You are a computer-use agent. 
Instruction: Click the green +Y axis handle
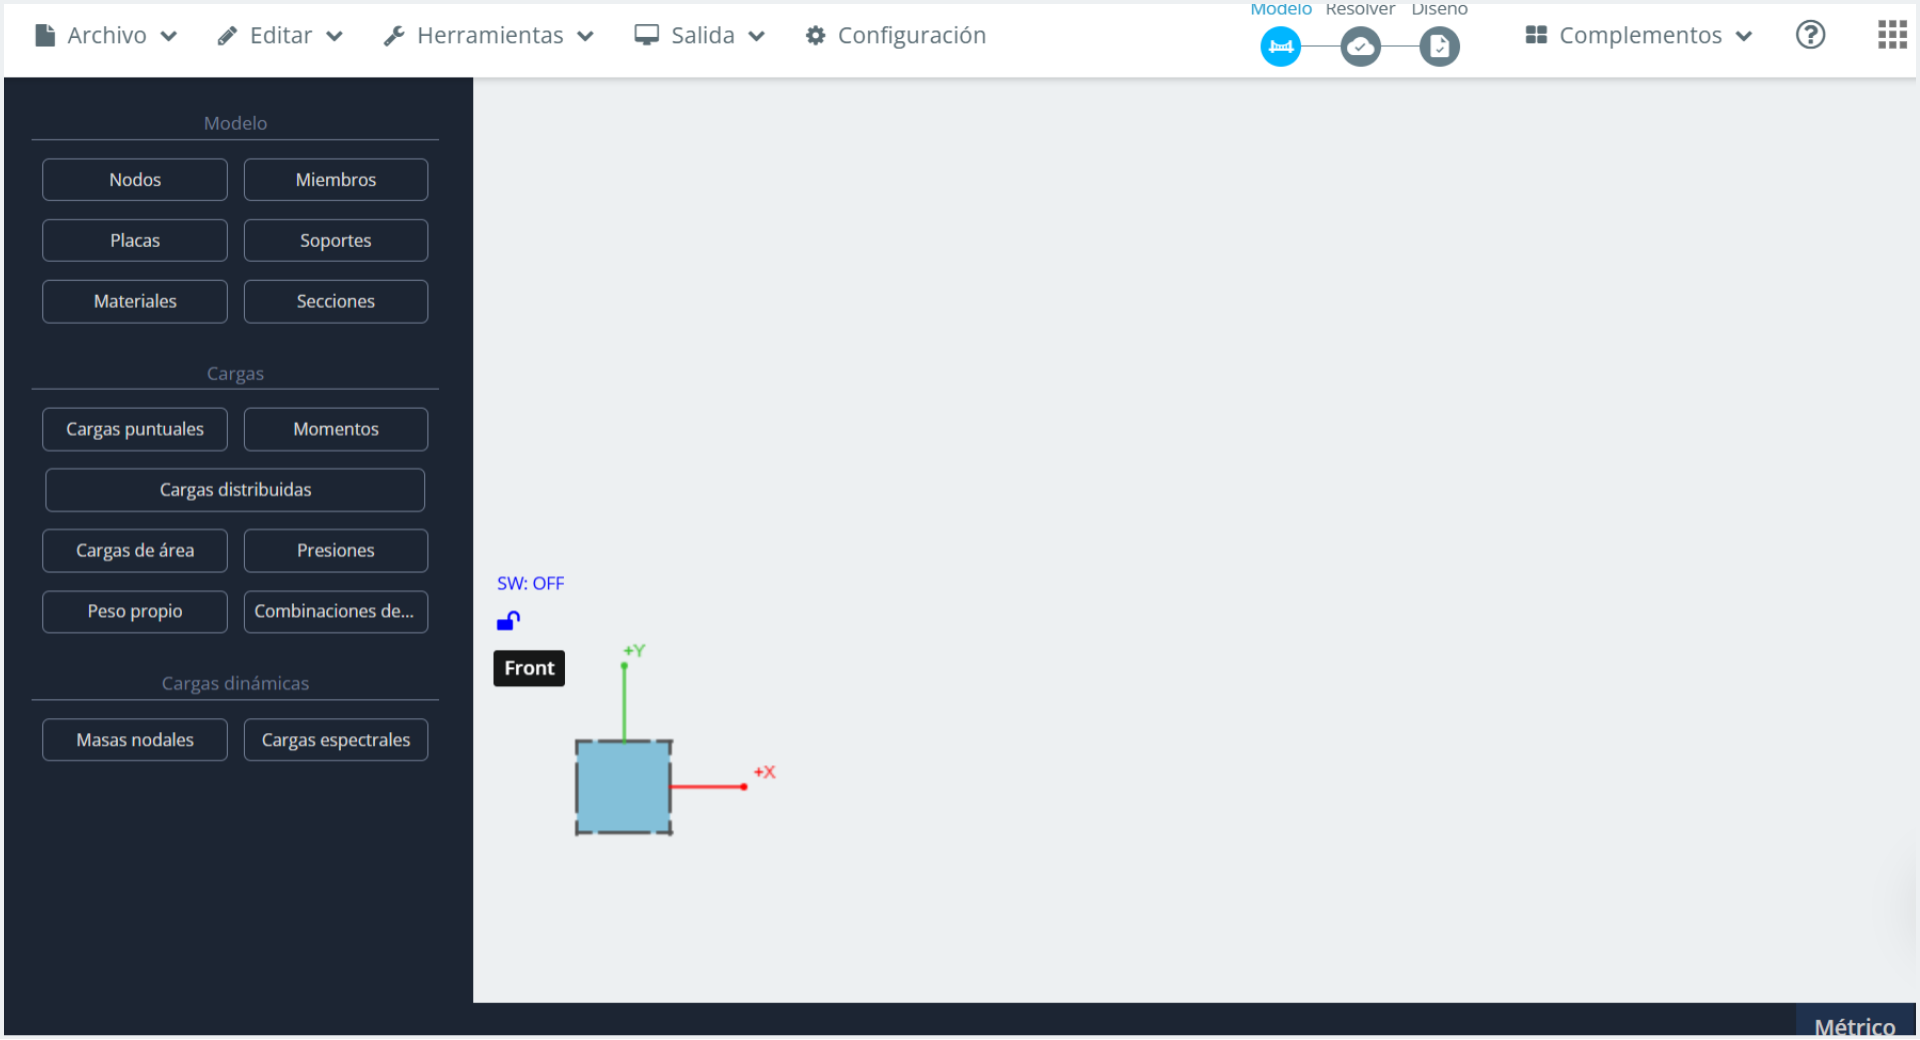click(x=625, y=665)
